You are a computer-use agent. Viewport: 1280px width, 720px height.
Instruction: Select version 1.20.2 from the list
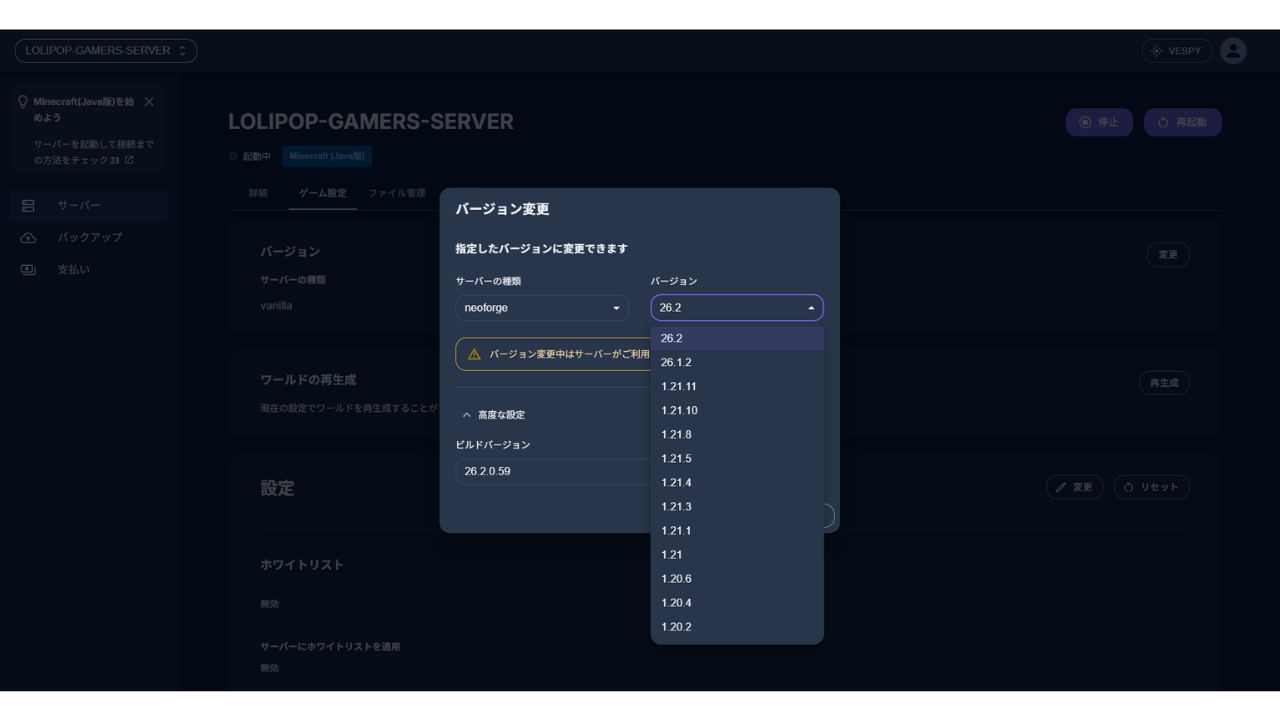click(737, 626)
